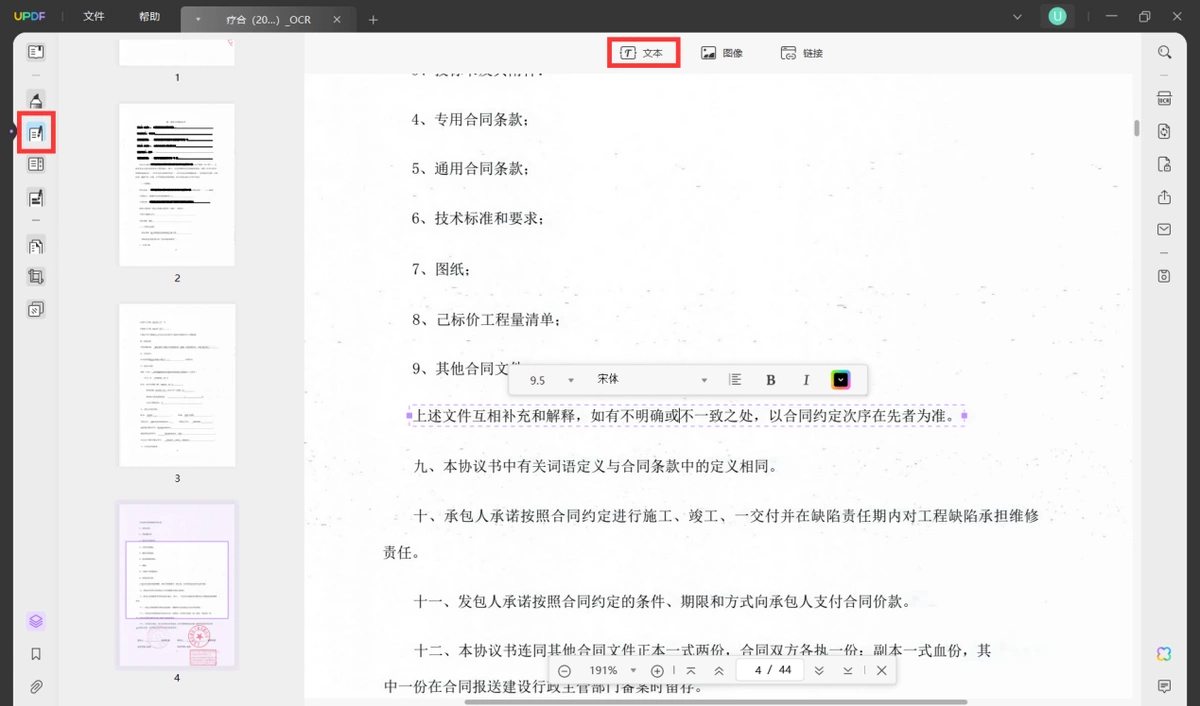
Task: Open the Edit PDF tool
Action: pos(36,132)
